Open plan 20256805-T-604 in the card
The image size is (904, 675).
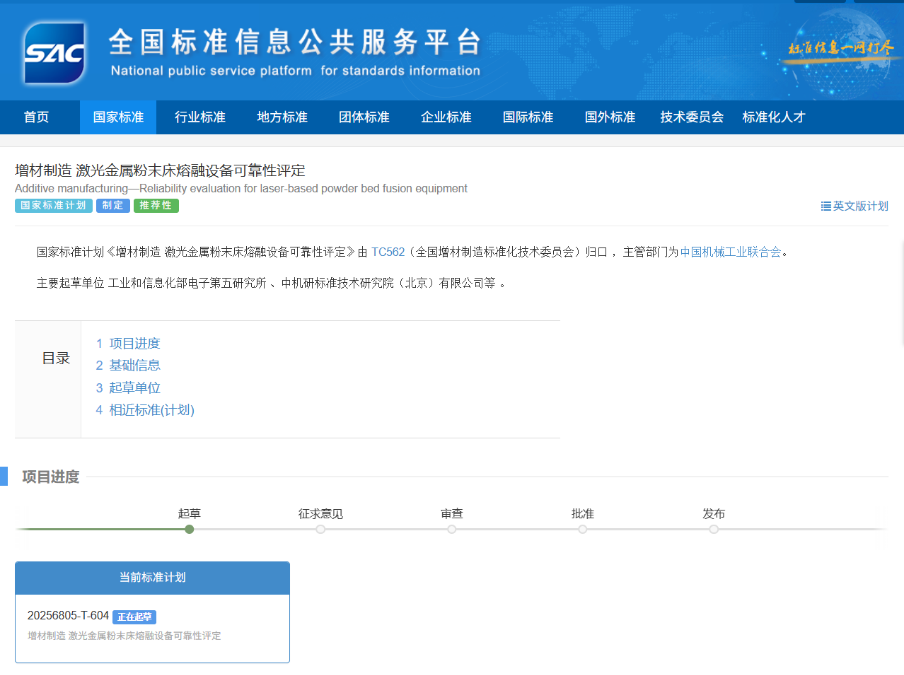[68, 616]
